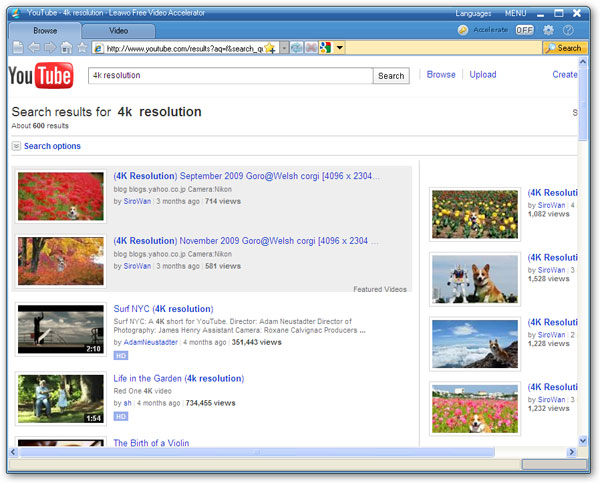
Task: Switch to the Browse tab
Action: (45, 30)
